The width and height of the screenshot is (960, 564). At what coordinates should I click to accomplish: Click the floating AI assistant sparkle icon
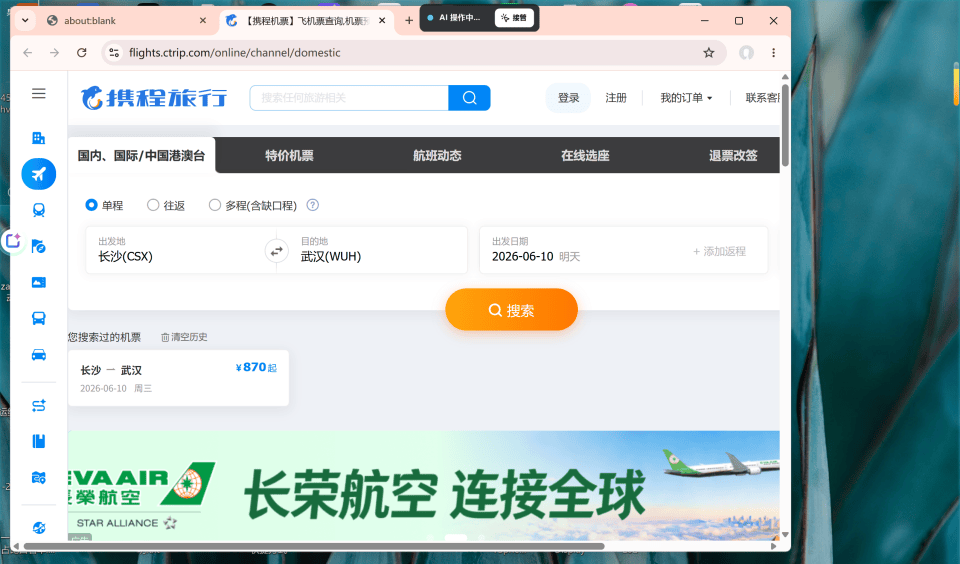[13, 241]
